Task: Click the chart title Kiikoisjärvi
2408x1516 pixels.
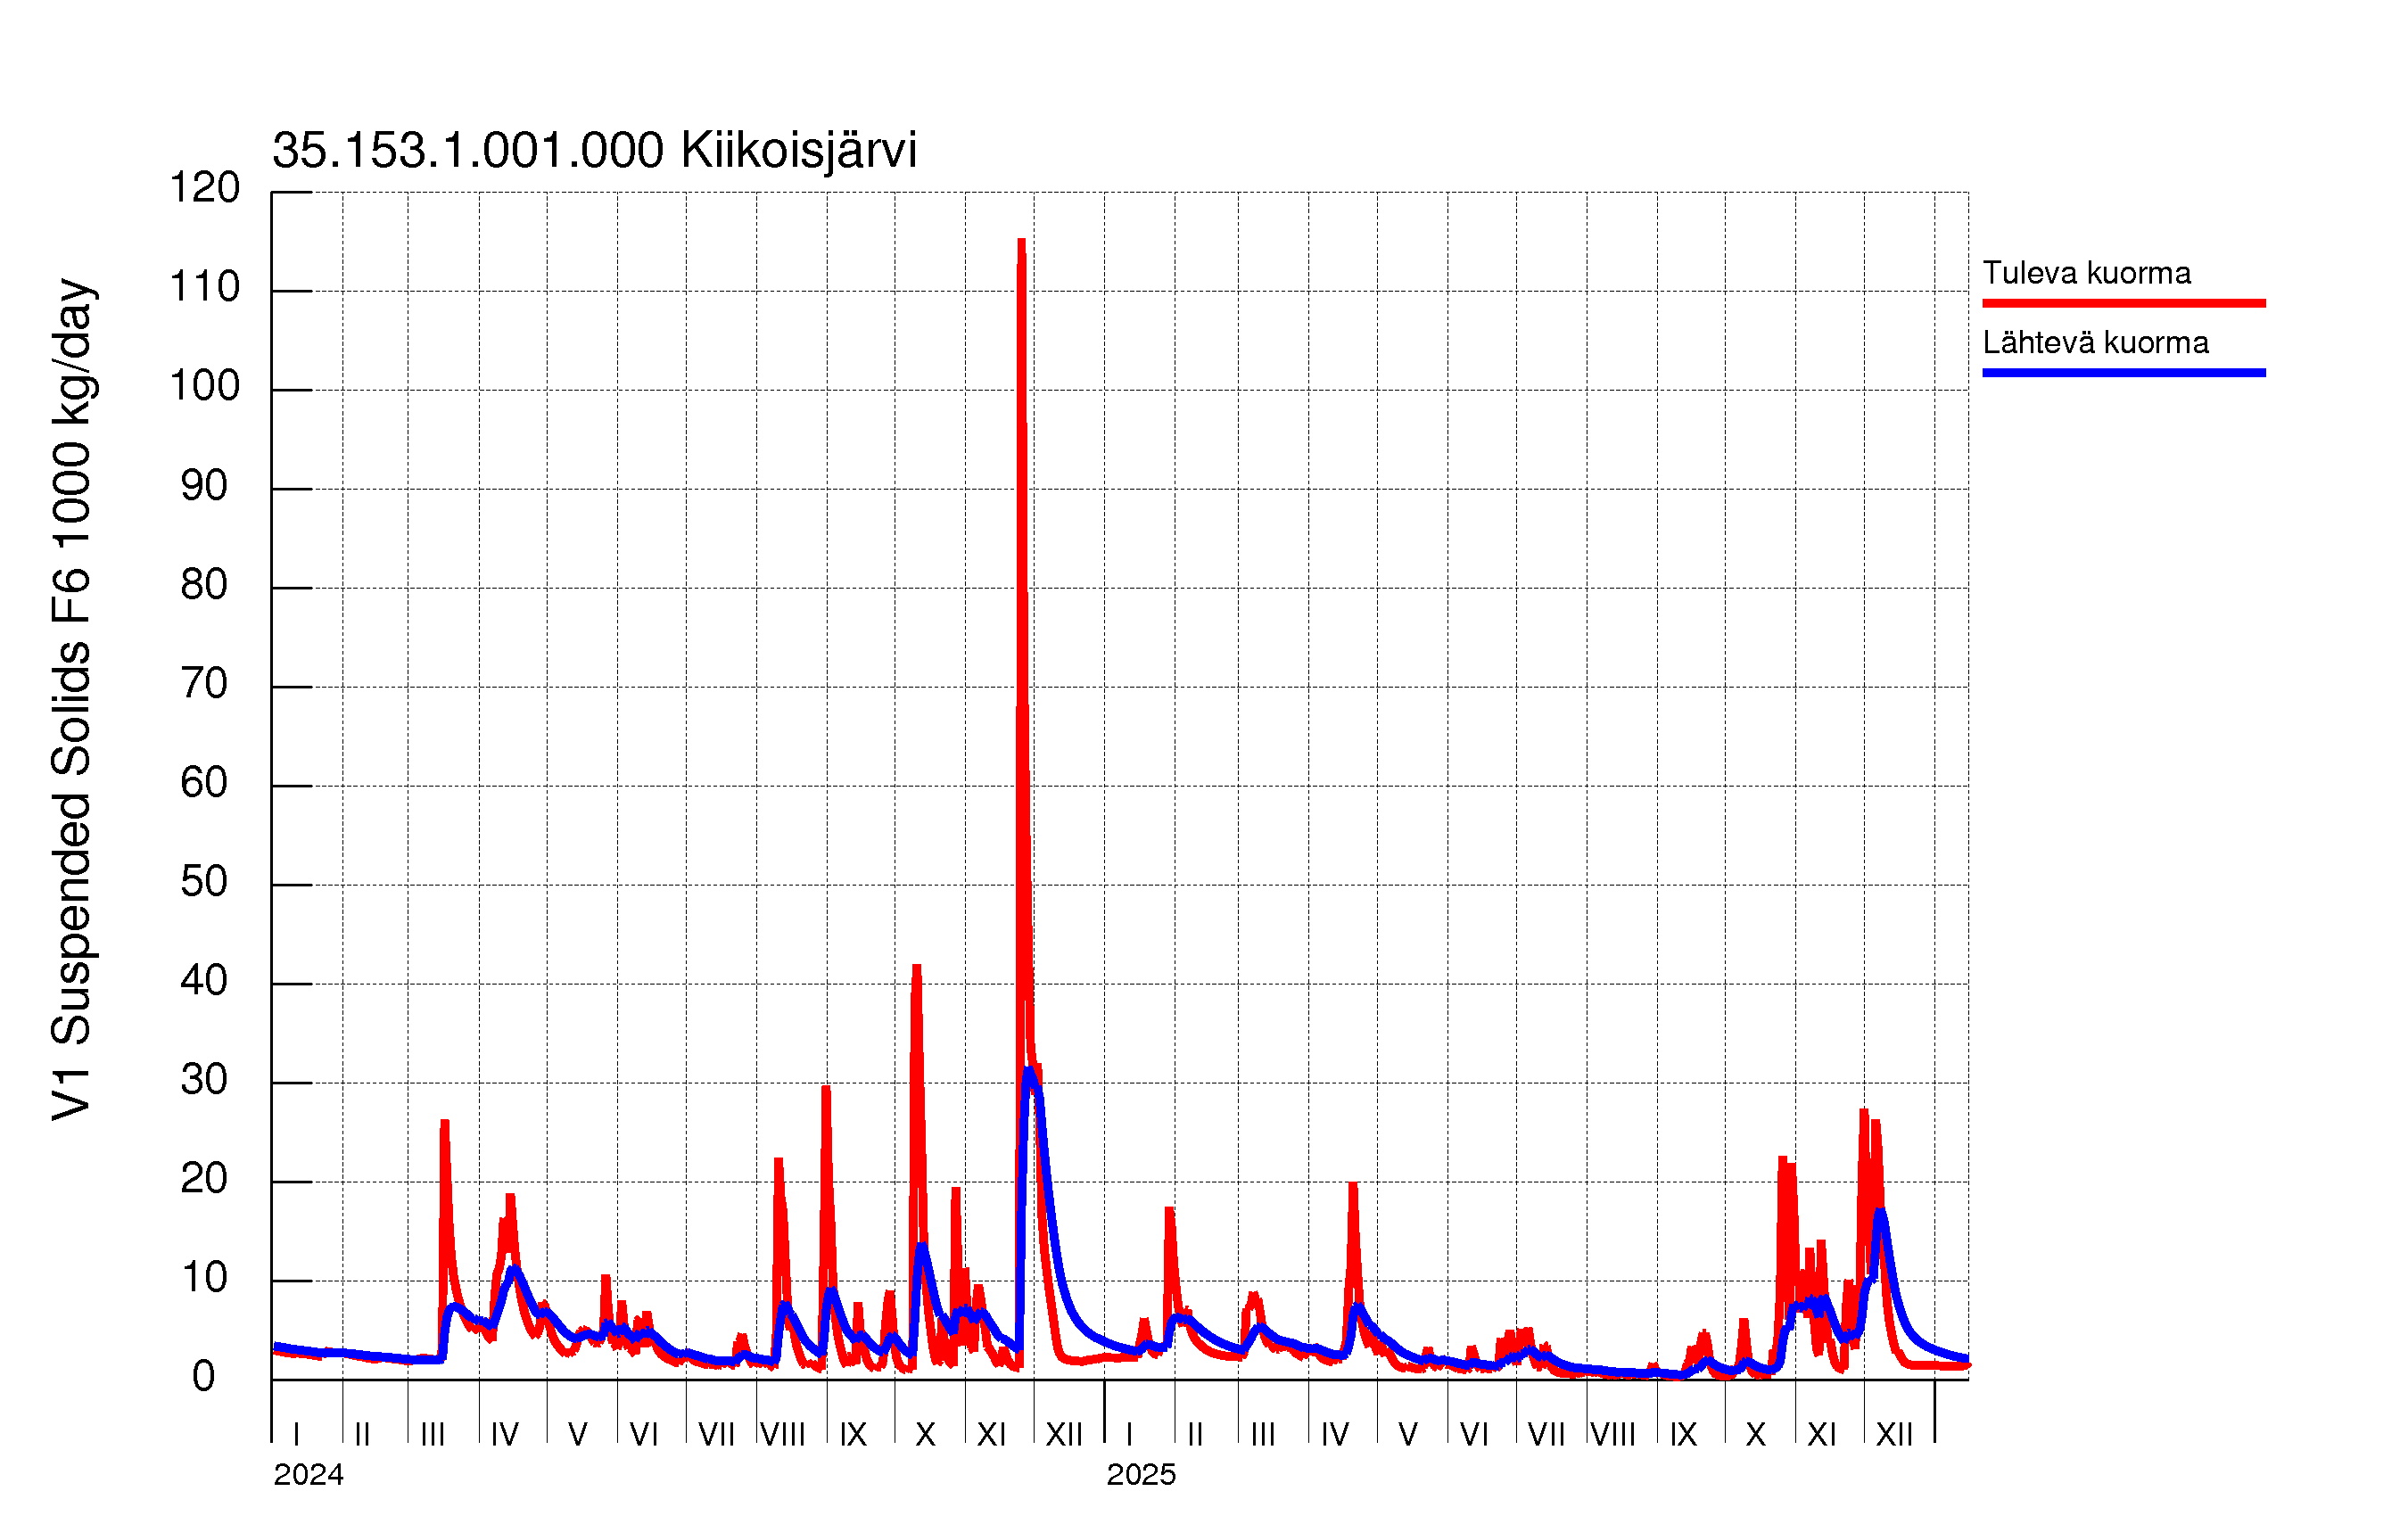Action: coord(594,151)
